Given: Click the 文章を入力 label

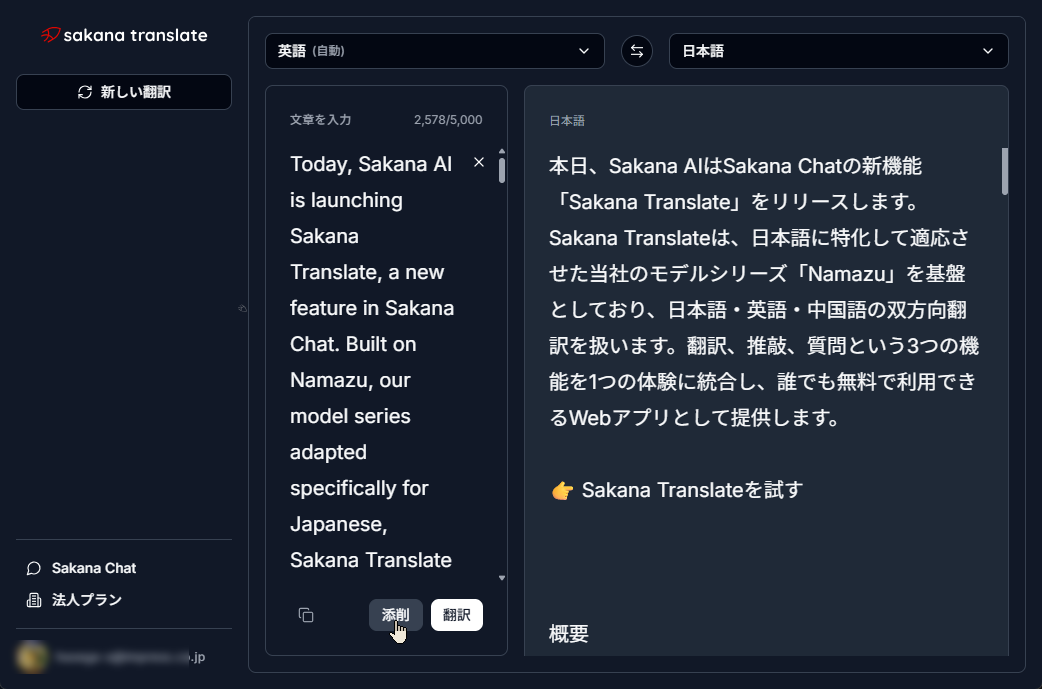Looking at the screenshot, I should coord(320,120).
